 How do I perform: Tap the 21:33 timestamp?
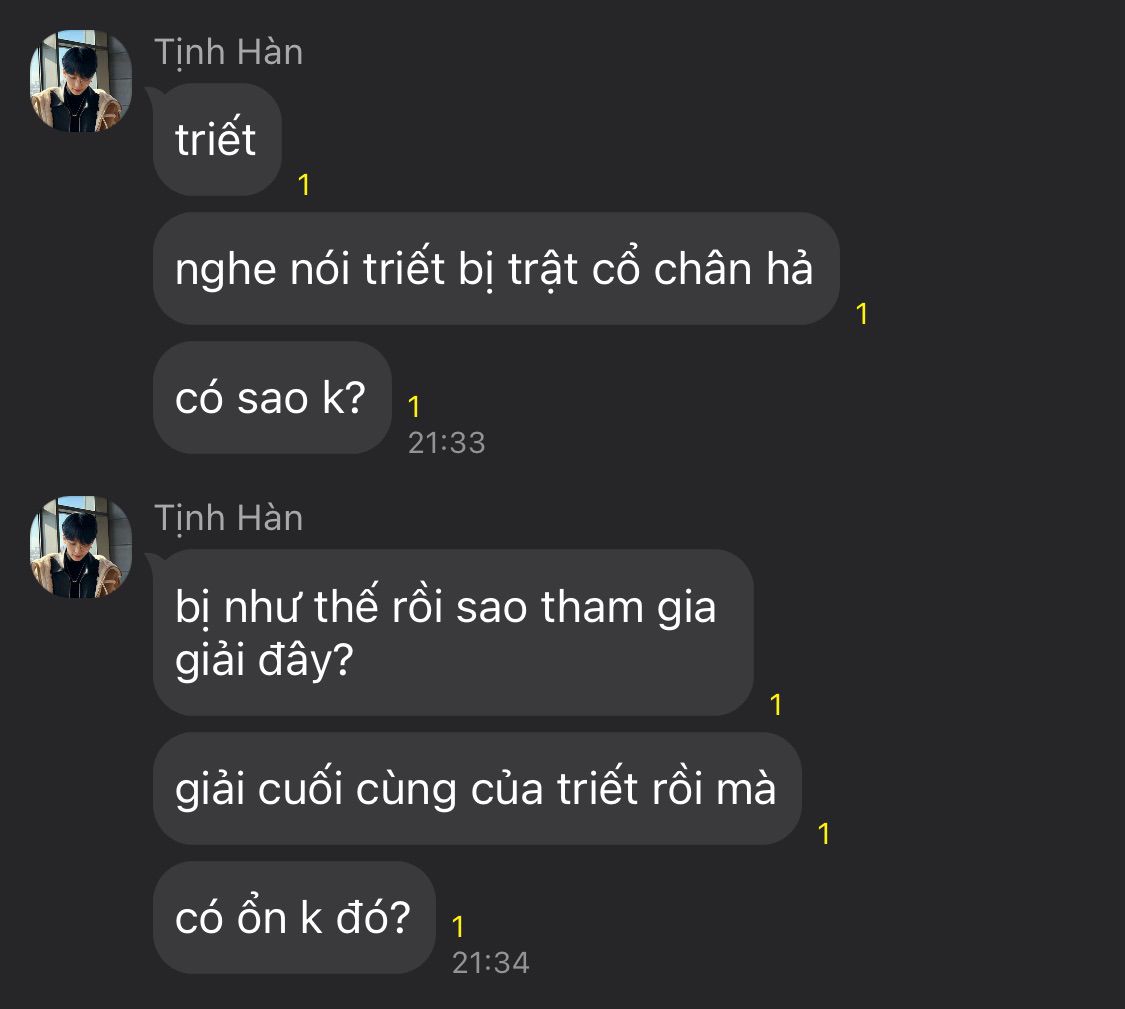coord(446,443)
